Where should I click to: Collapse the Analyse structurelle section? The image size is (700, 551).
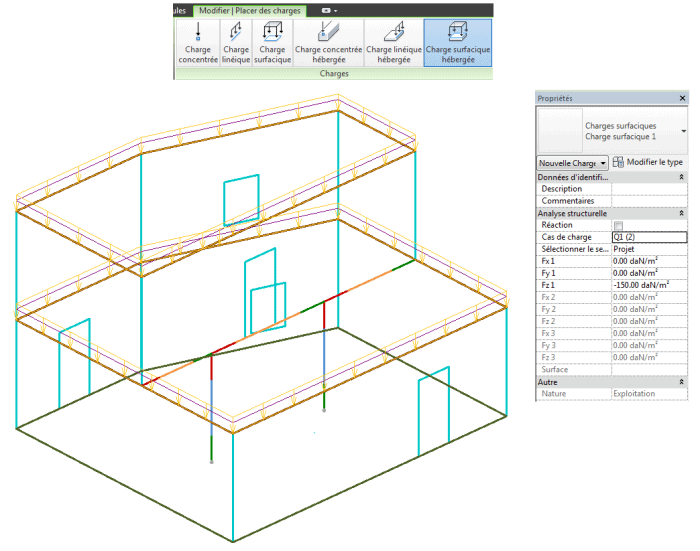(681, 213)
